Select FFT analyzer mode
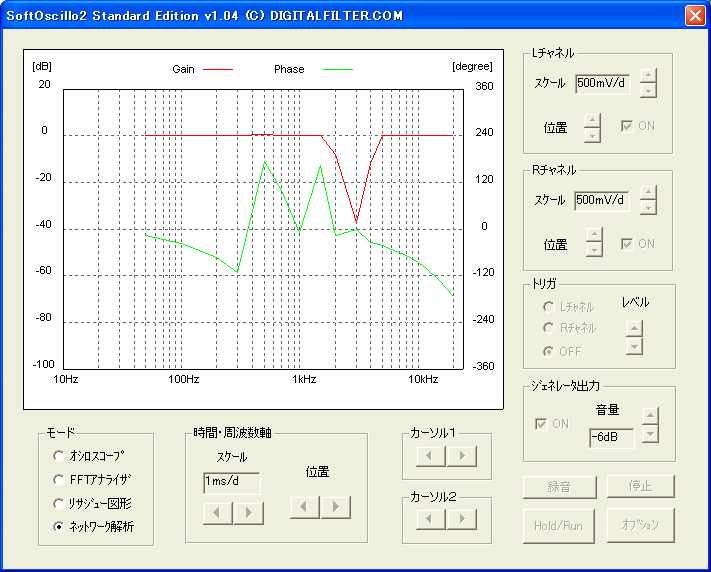This screenshot has width=711, height=572. [x=58, y=479]
